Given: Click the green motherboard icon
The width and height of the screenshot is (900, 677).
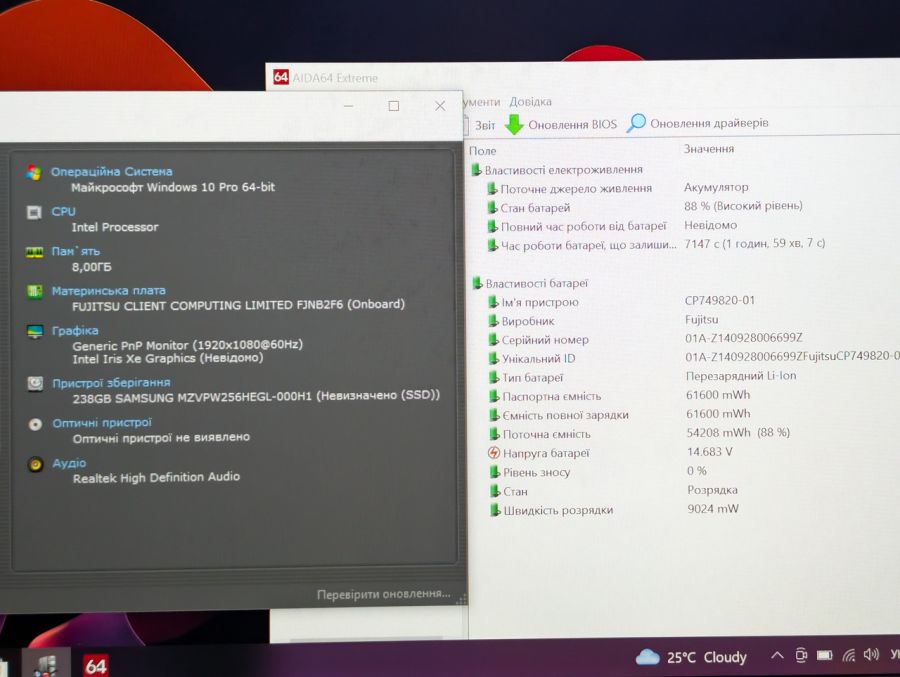Looking at the screenshot, I should [x=35, y=292].
